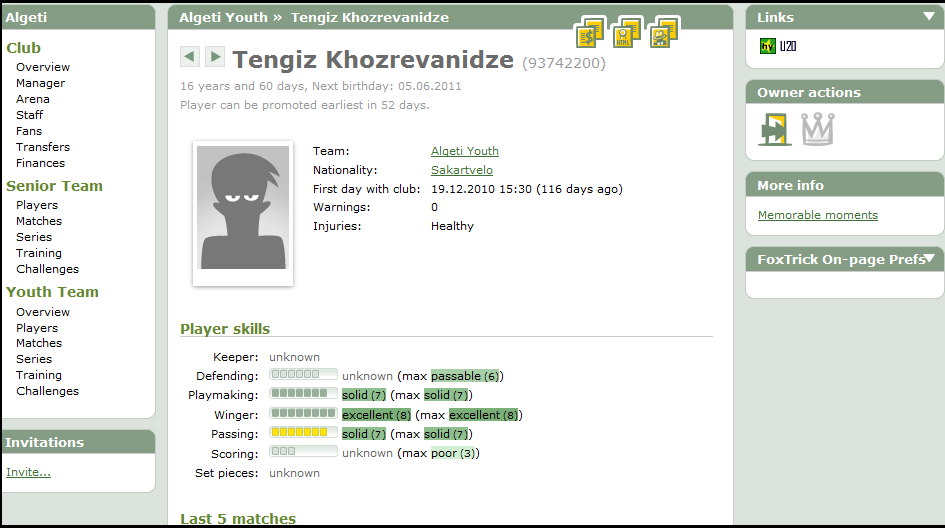Open Youth Team Training page
The width and height of the screenshot is (945, 528).
tap(39, 375)
